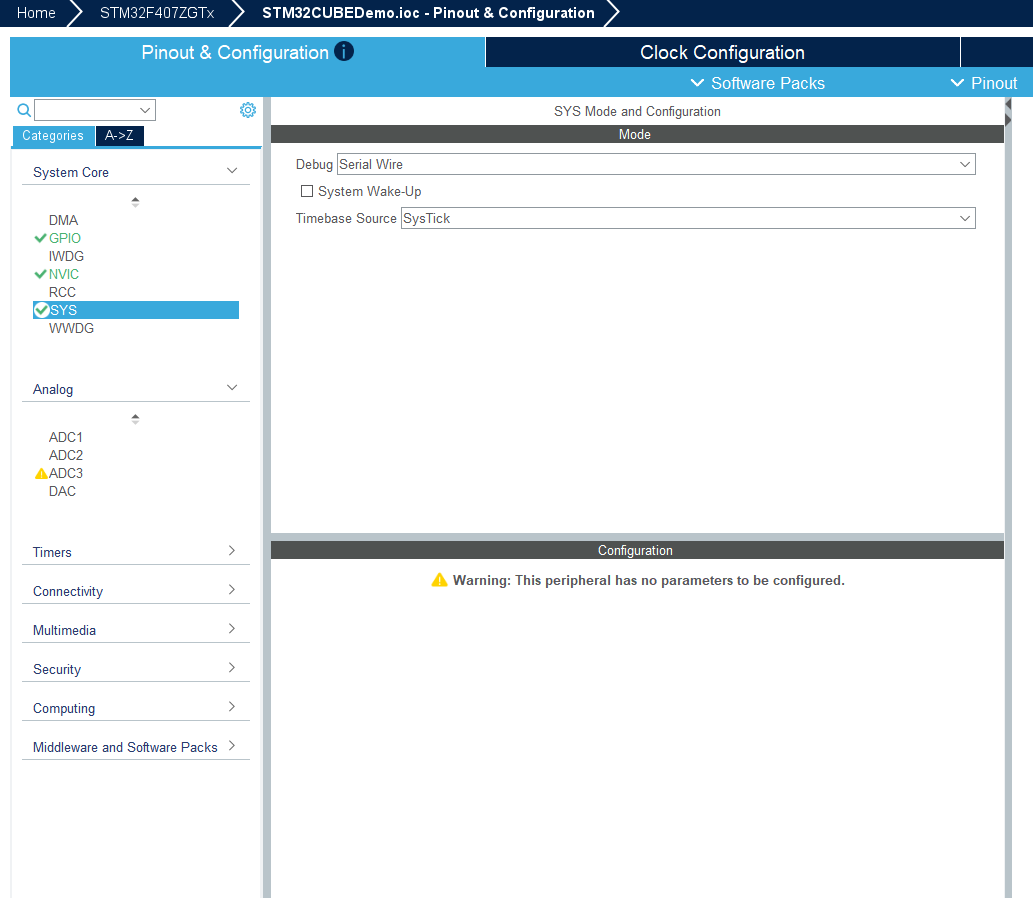This screenshot has width=1033, height=898.
Task: Click the info icon beside Pinout & Configuration
Action: pos(344,51)
